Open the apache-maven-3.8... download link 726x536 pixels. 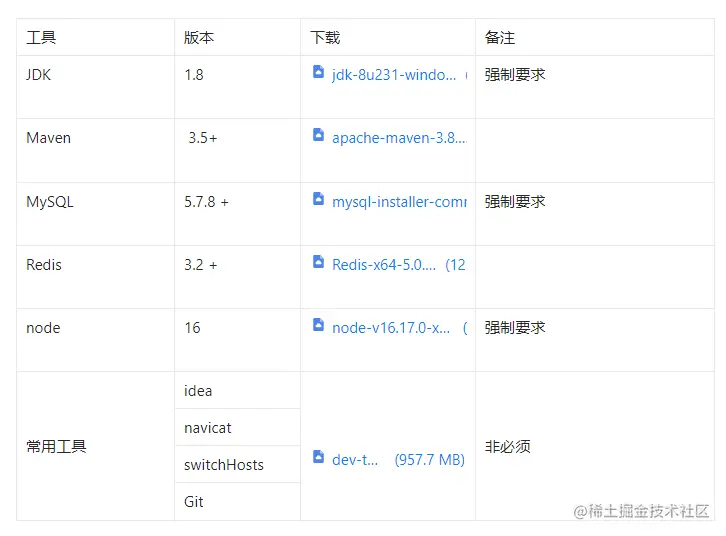[x=399, y=138]
